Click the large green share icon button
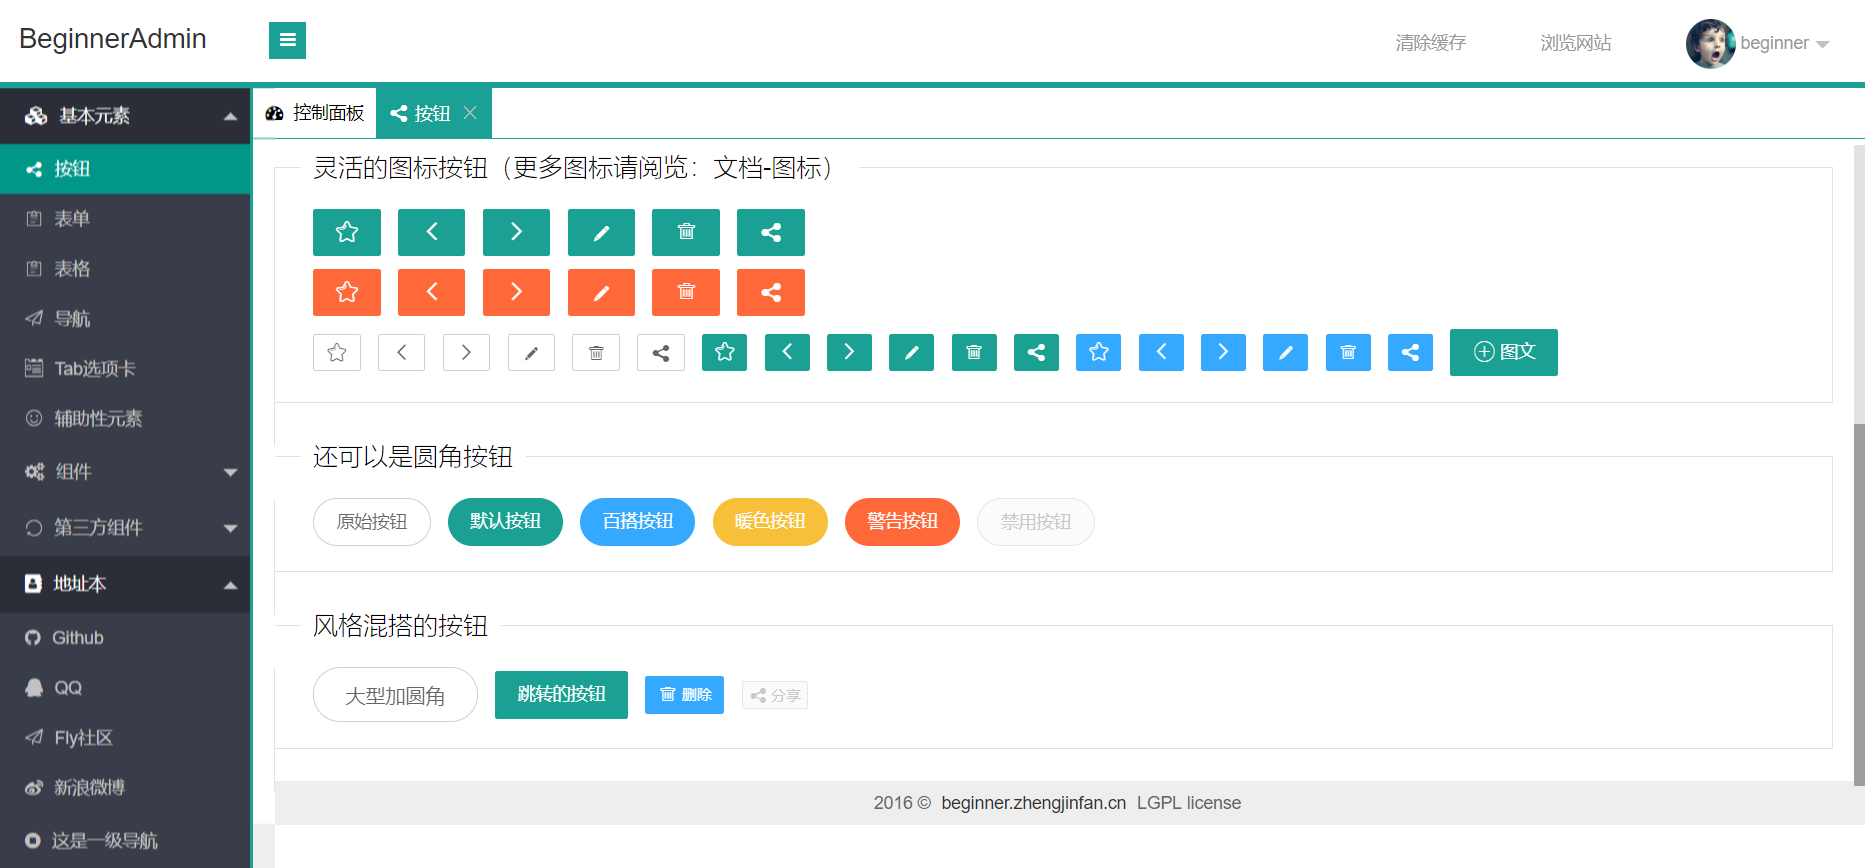Image resolution: width=1865 pixels, height=868 pixels. tap(770, 232)
